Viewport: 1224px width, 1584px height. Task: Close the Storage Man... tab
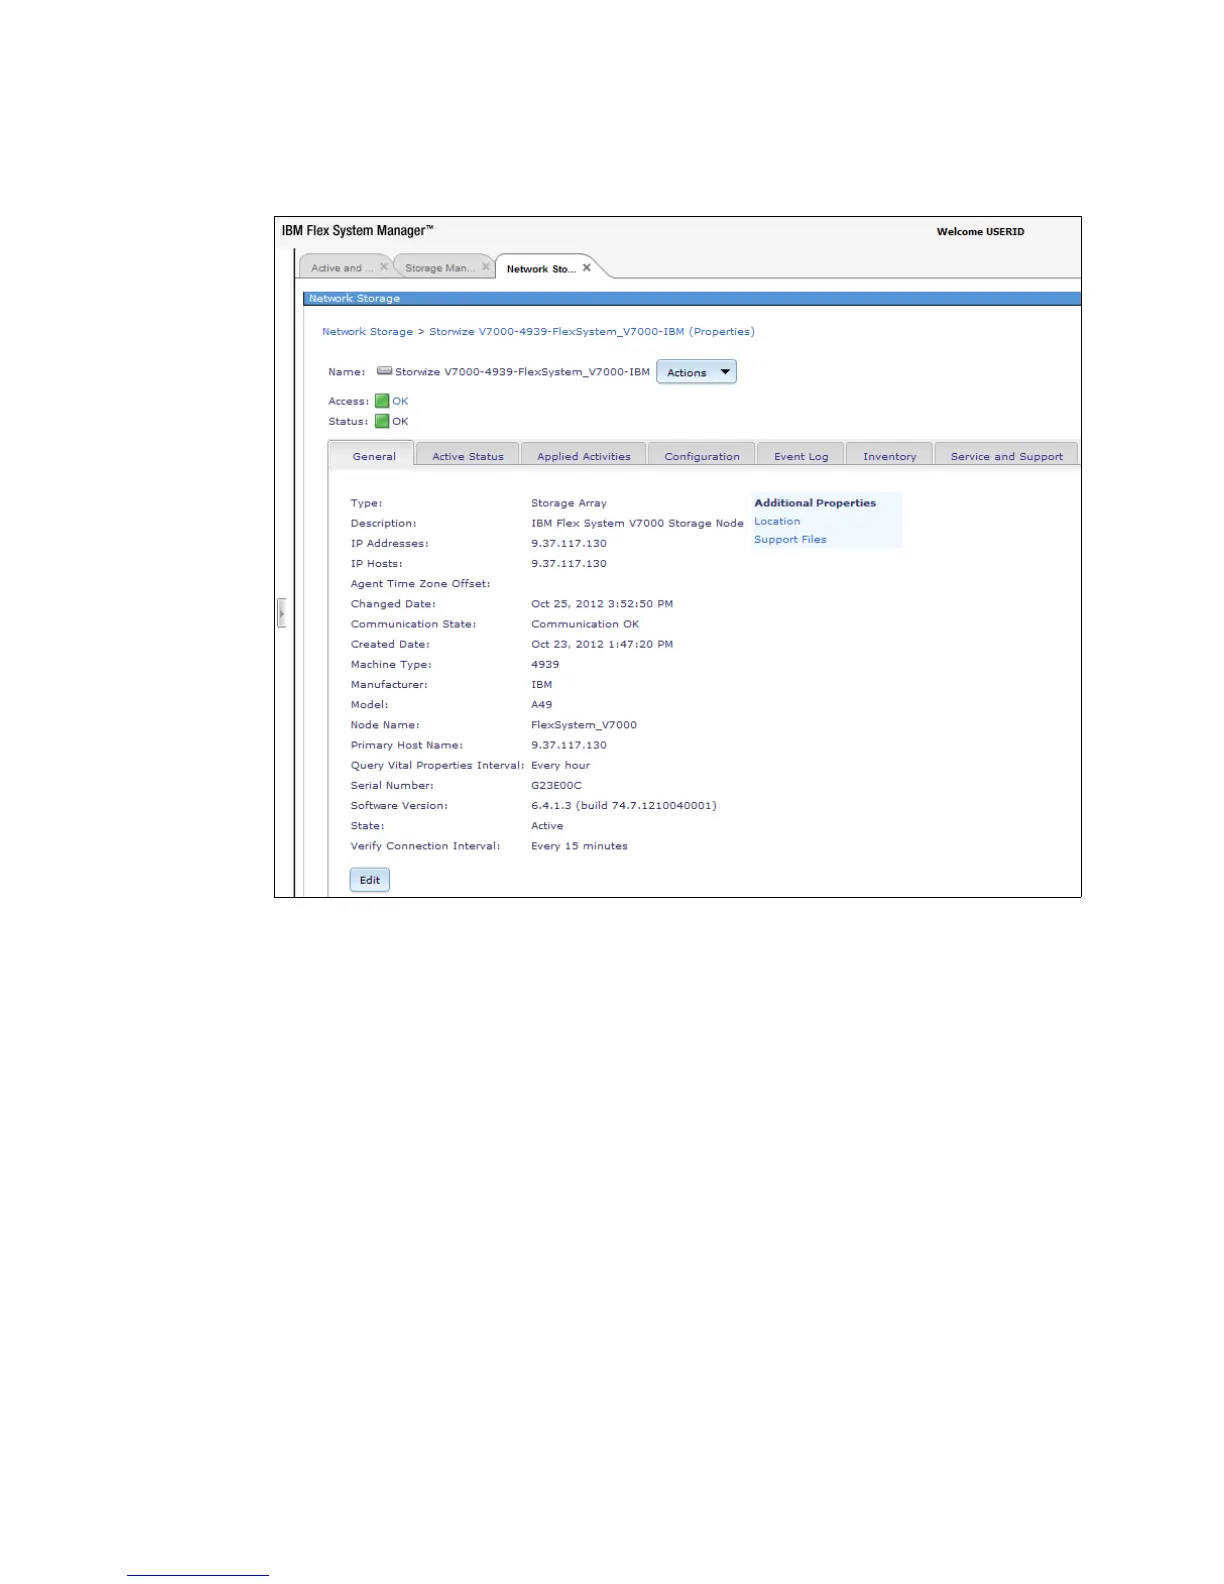(486, 267)
